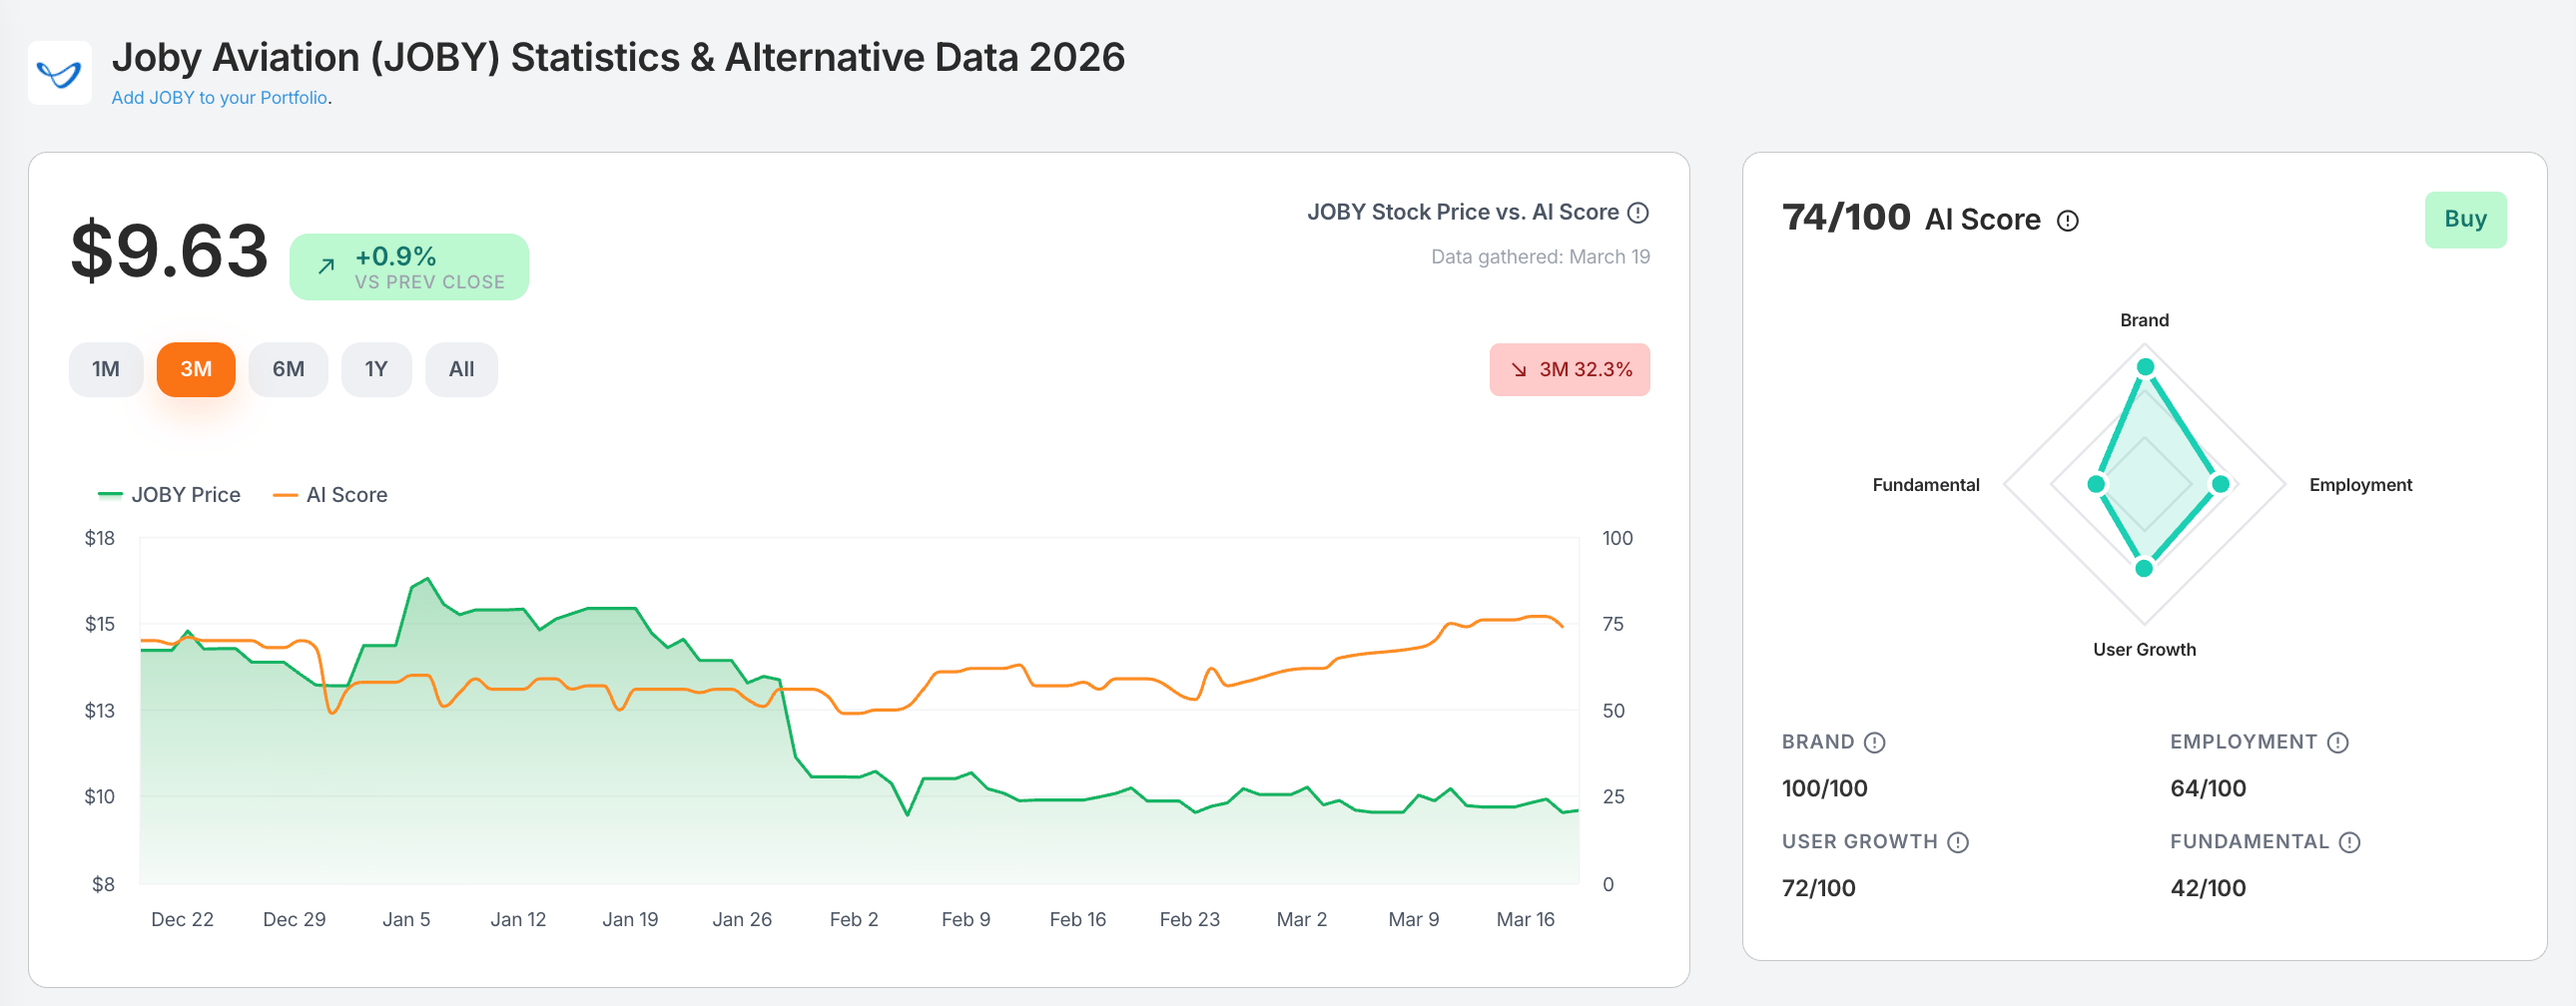This screenshot has width=2576, height=1006.
Task: Open the EMPLOYMENT info tooltip icon
Action: [2337, 743]
